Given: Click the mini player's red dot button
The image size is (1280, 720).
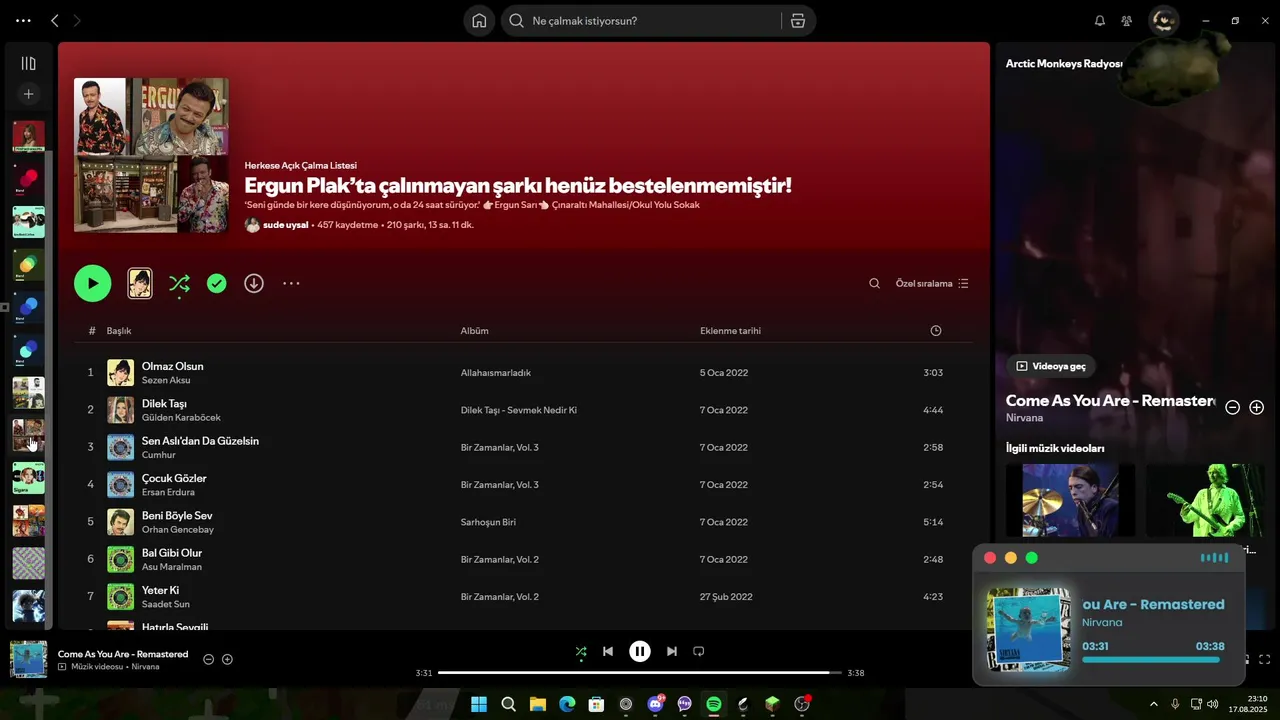Looking at the screenshot, I should [990, 558].
